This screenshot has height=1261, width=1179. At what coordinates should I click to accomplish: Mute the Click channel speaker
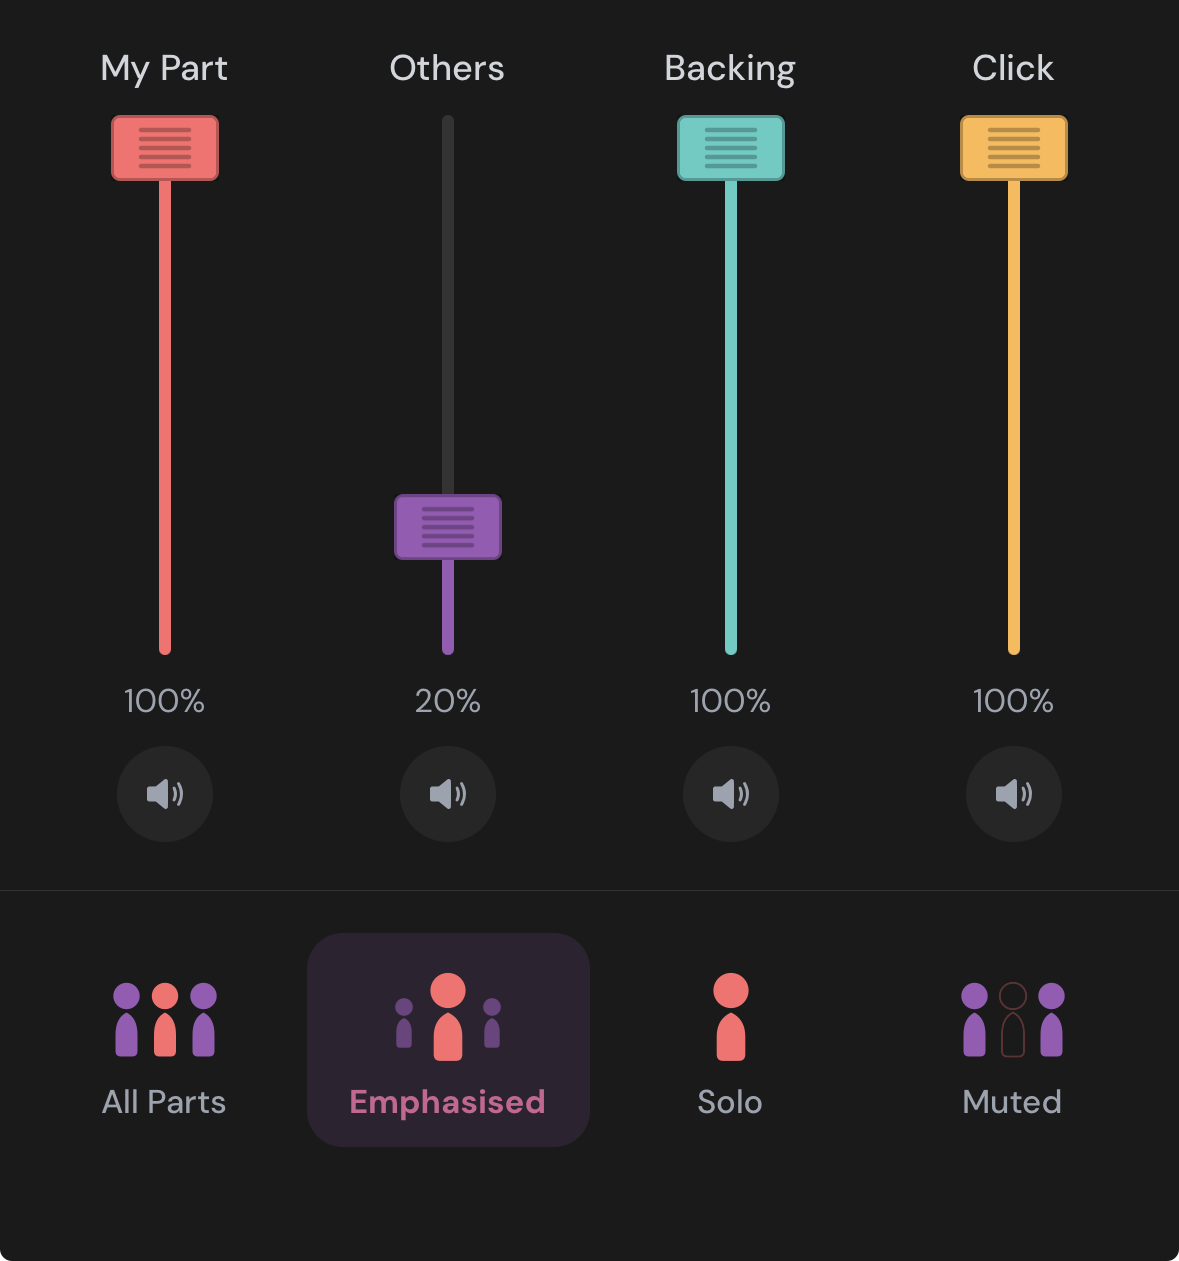[x=1014, y=794]
